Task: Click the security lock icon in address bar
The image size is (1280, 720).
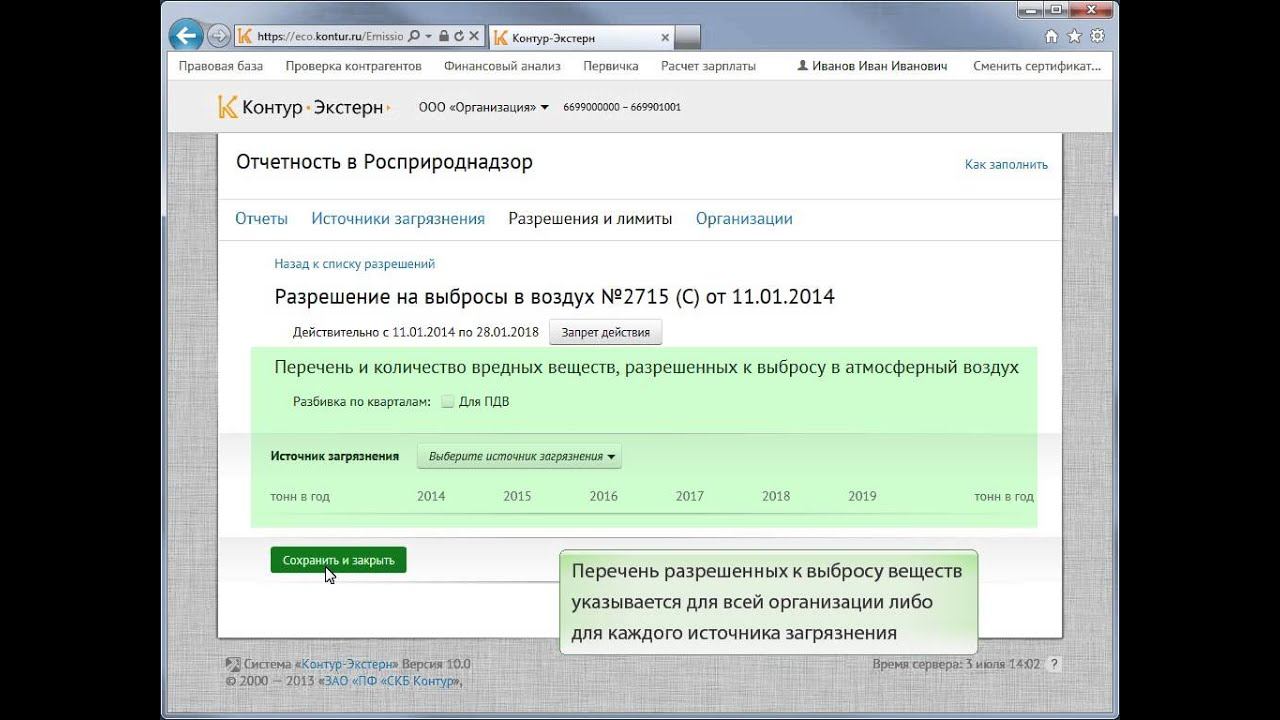Action: tap(443, 37)
